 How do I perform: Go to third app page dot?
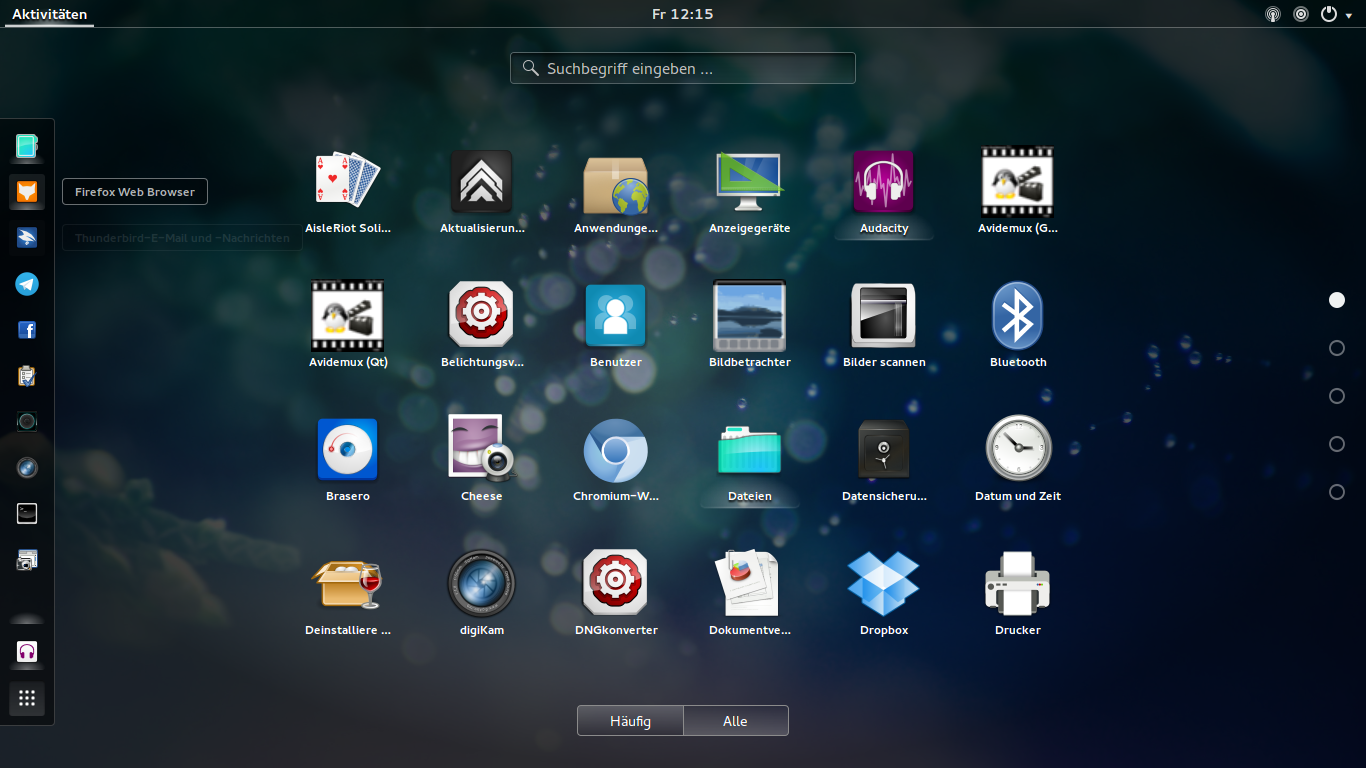tap(1337, 396)
